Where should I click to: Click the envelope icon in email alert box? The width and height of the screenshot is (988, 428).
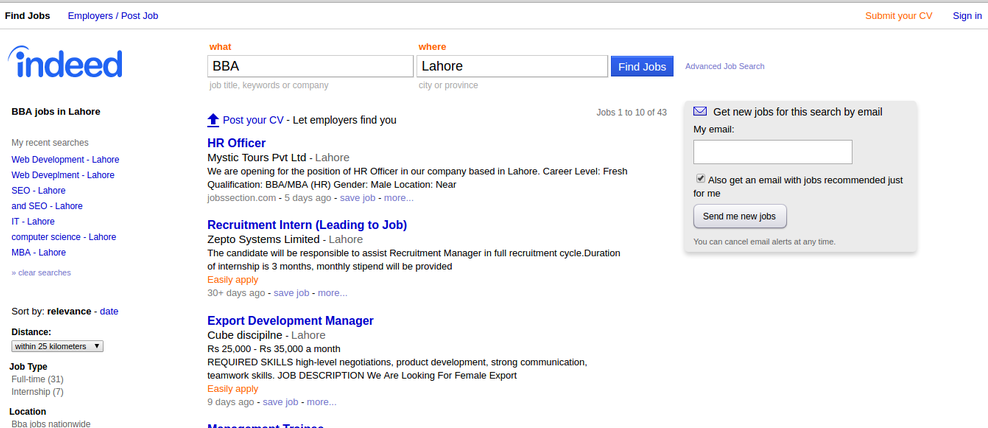700,112
